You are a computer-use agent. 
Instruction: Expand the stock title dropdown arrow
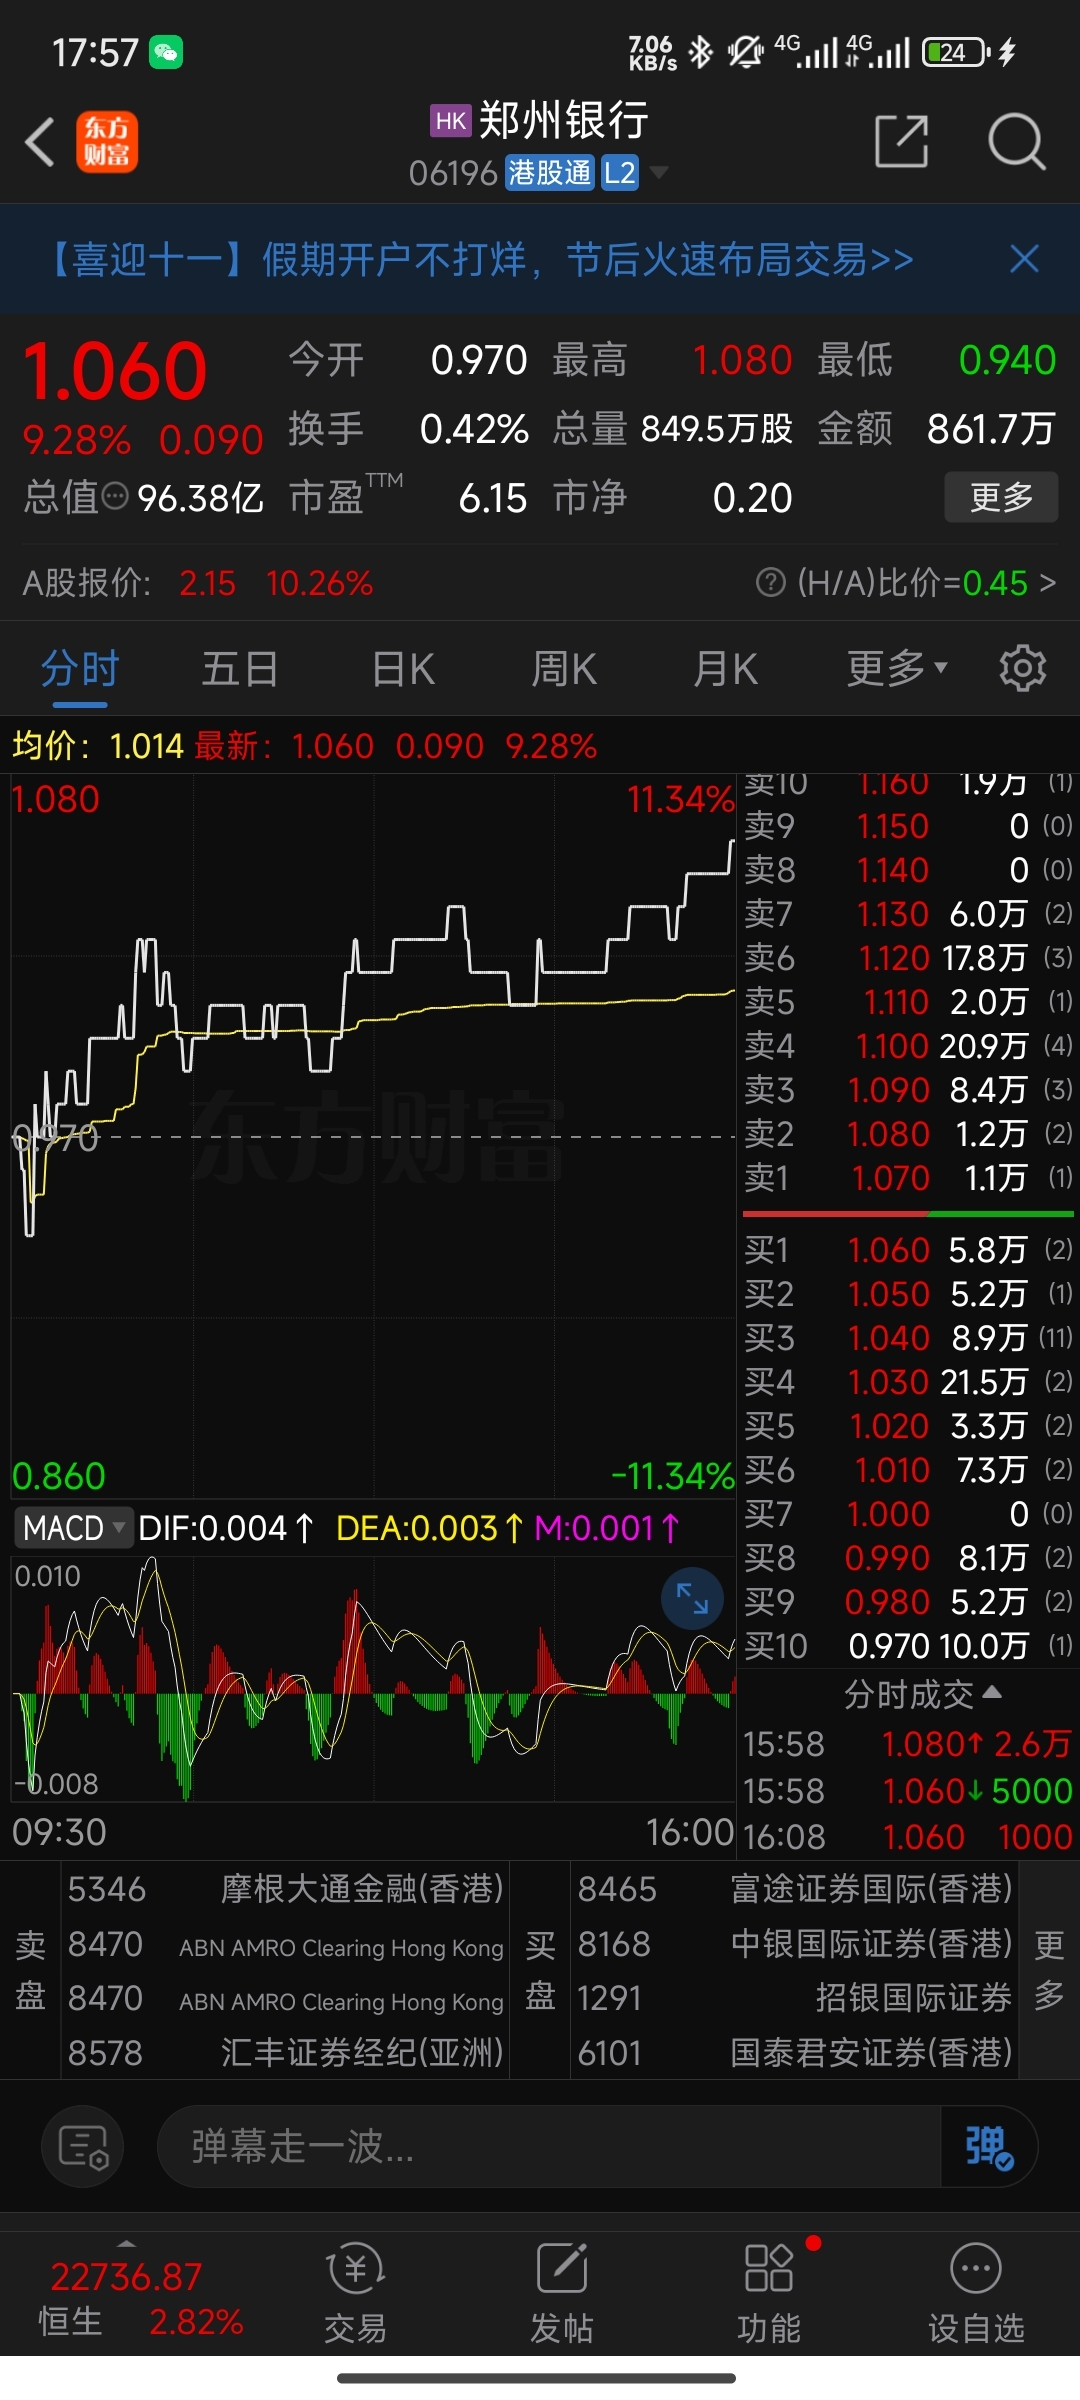659,173
